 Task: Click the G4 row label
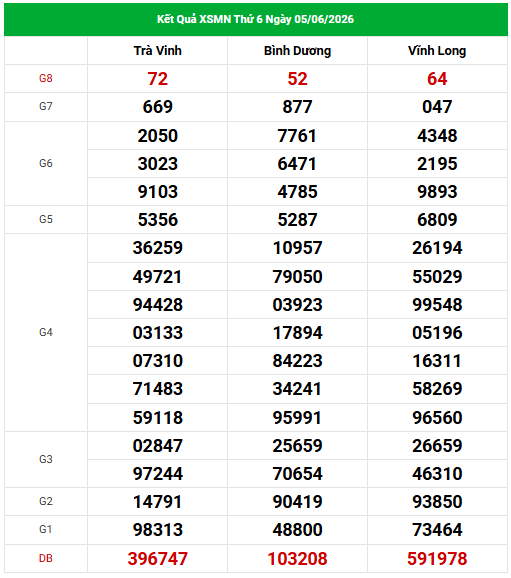[46, 332]
